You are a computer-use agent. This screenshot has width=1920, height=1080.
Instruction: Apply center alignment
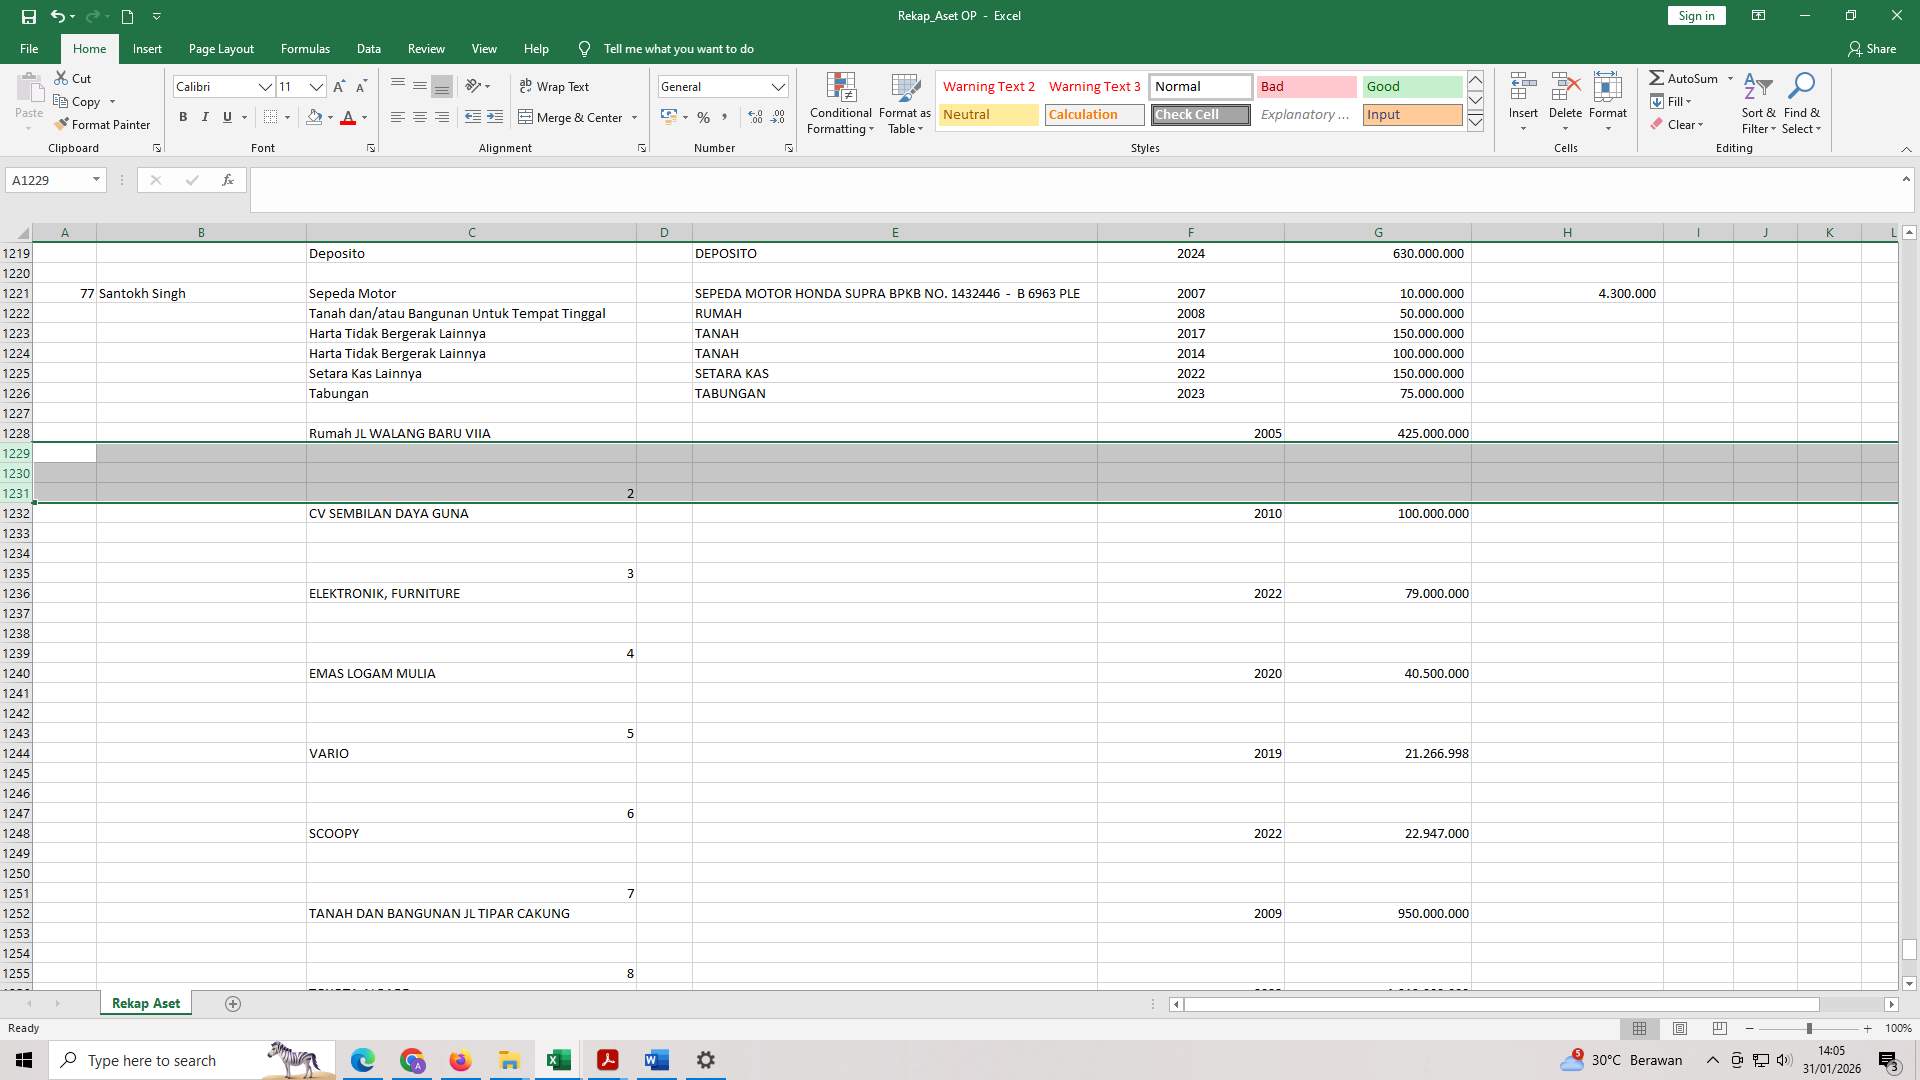pyautogui.click(x=419, y=117)
